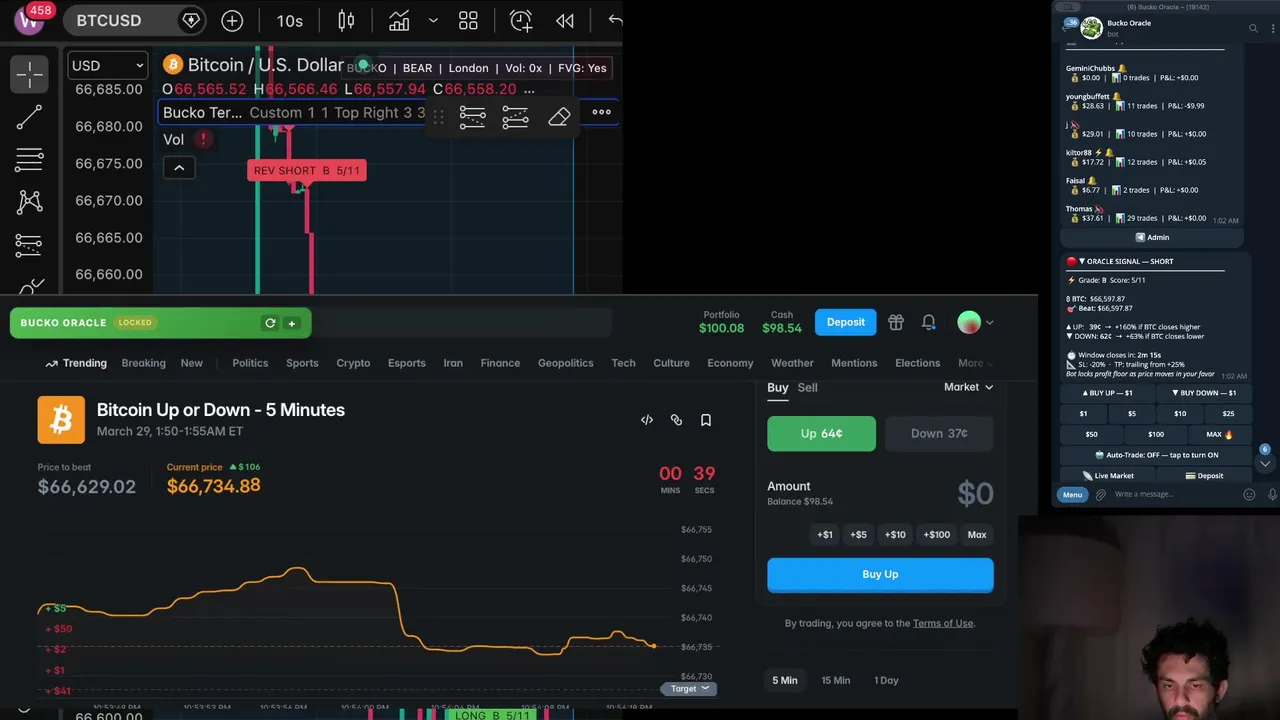1280x720 pixels.
Task: Open the Market order type dropdown
Action: tap(968, 387)
